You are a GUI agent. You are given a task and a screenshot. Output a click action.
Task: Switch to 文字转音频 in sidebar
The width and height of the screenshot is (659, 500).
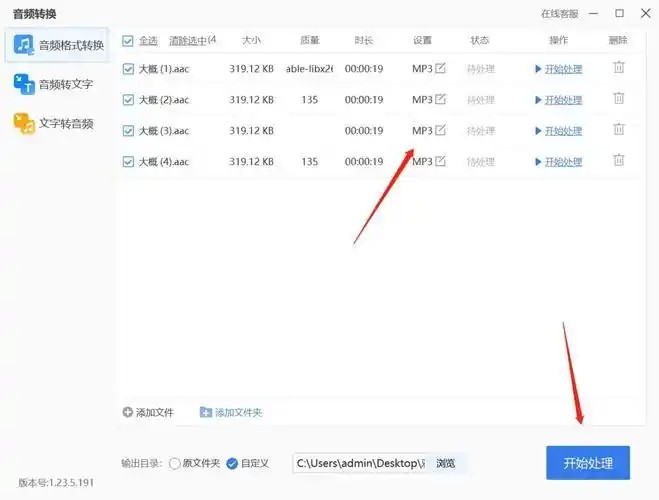53,124
